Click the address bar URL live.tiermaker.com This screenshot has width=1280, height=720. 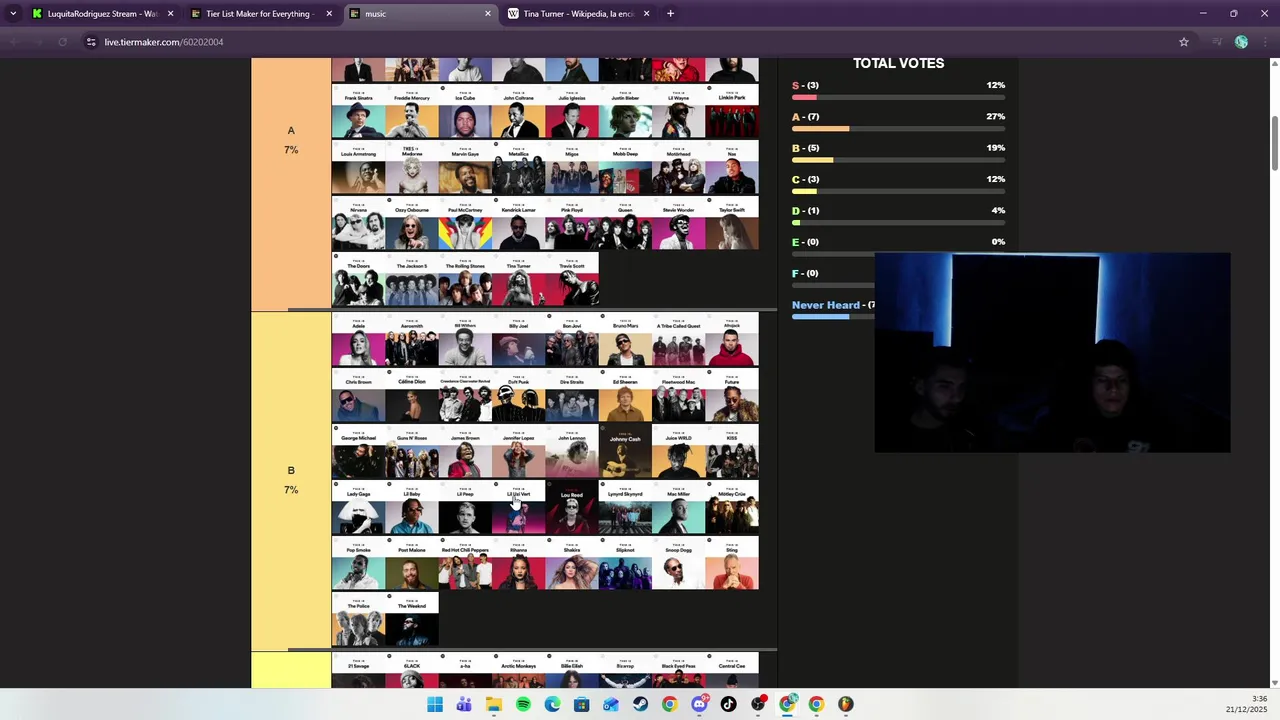pos(164,42)
